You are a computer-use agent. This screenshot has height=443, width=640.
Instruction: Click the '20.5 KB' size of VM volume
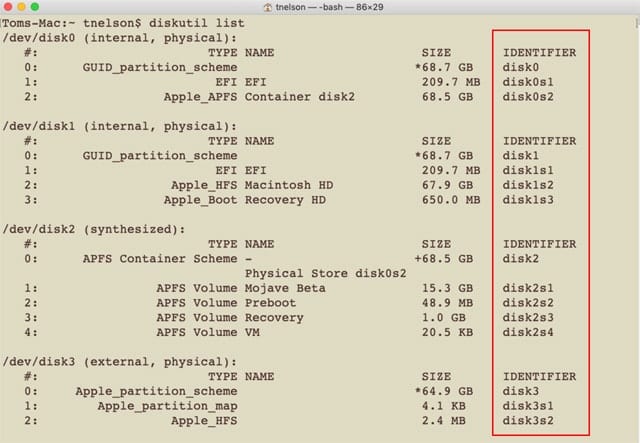pyautogui.click(x=453, y=332)
